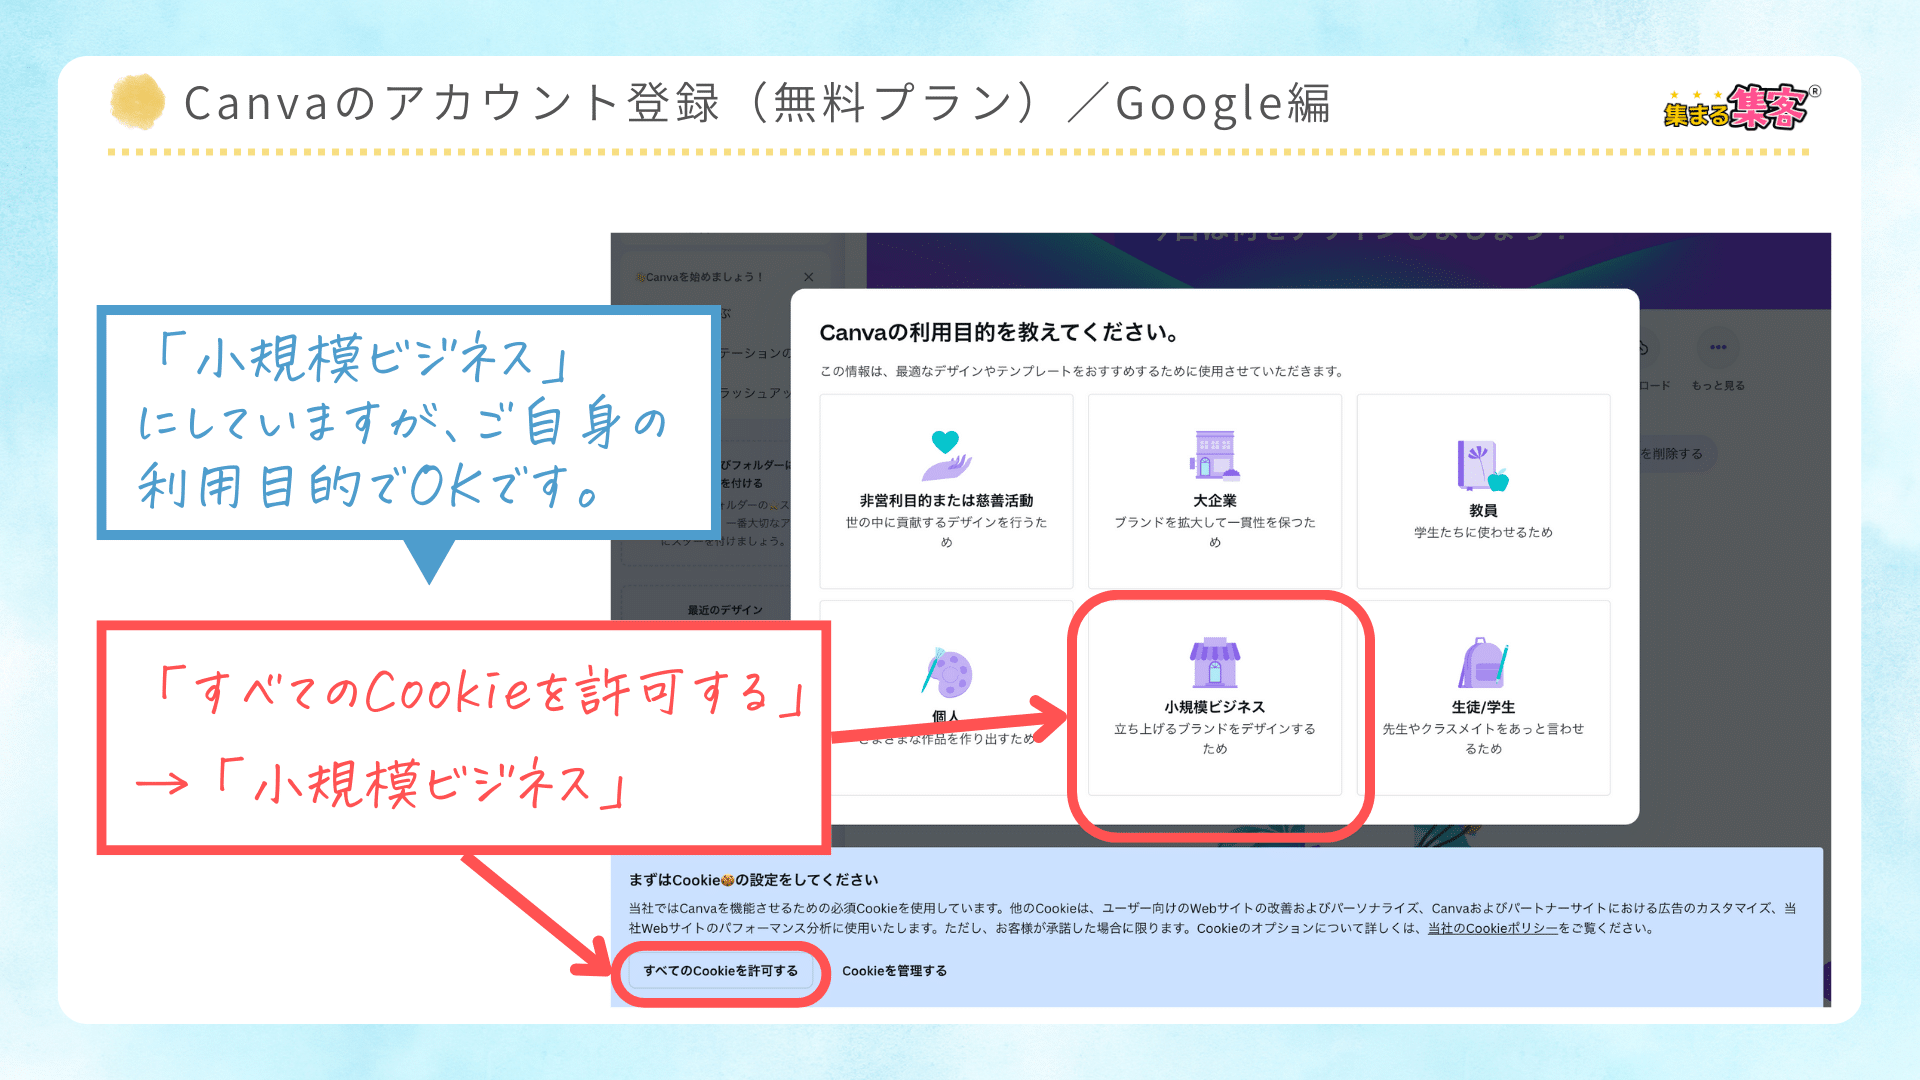Click the 最近のデザイン sidebar heading
This screenshot has height=1080, width=1920.
725,610
